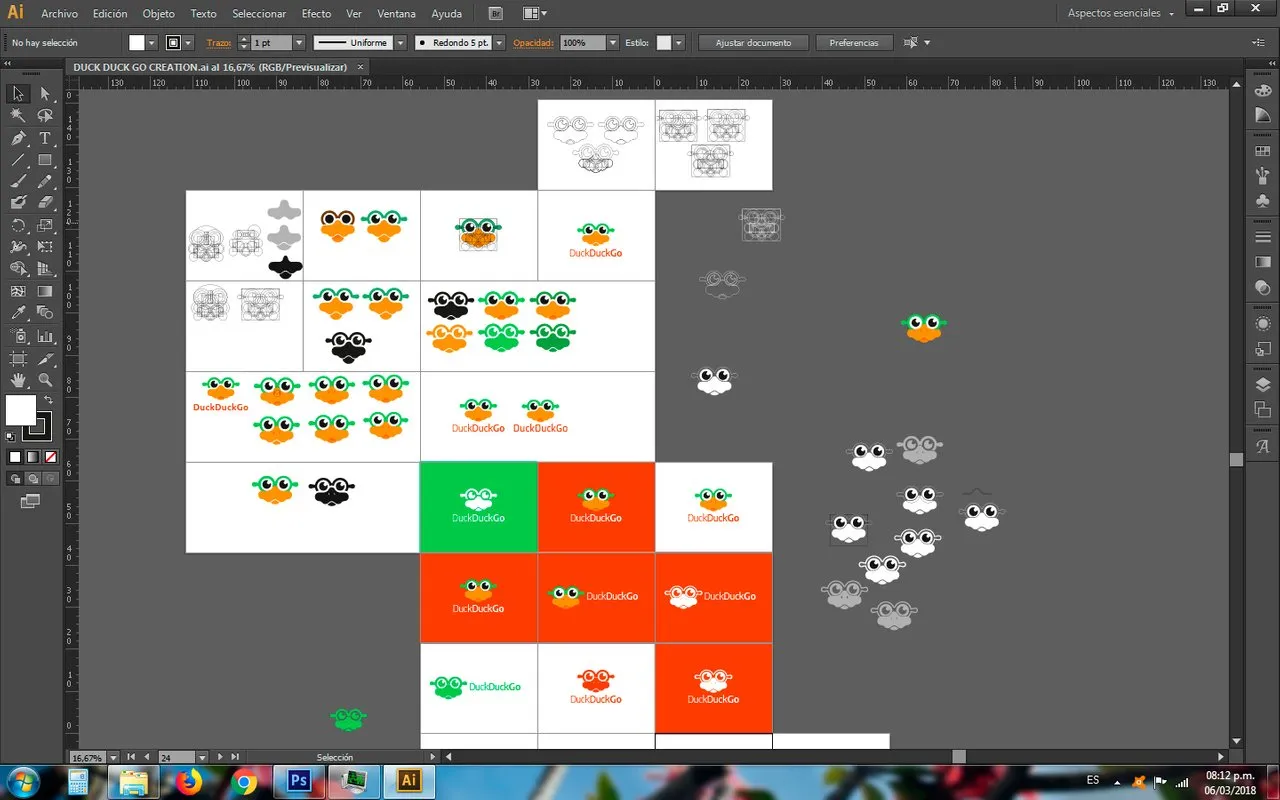1280x800 pixels.
Task: Select the Blob Brush tool
Action: click(18, 203)
